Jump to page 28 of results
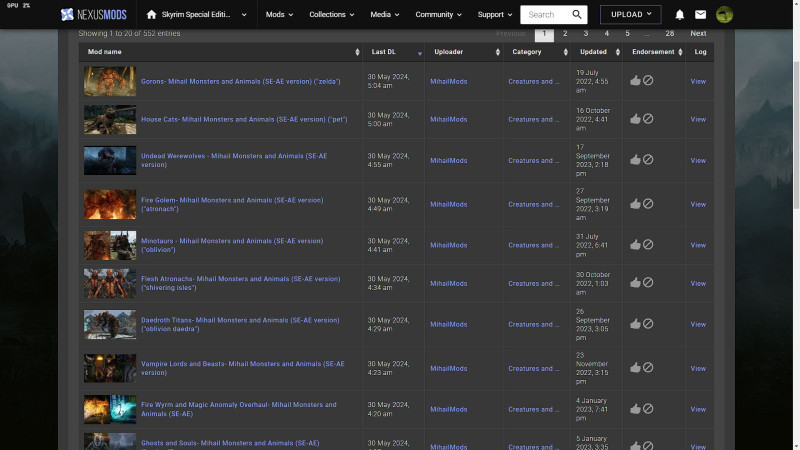Screen dimensions: 800x450 (x=669, y=34)
